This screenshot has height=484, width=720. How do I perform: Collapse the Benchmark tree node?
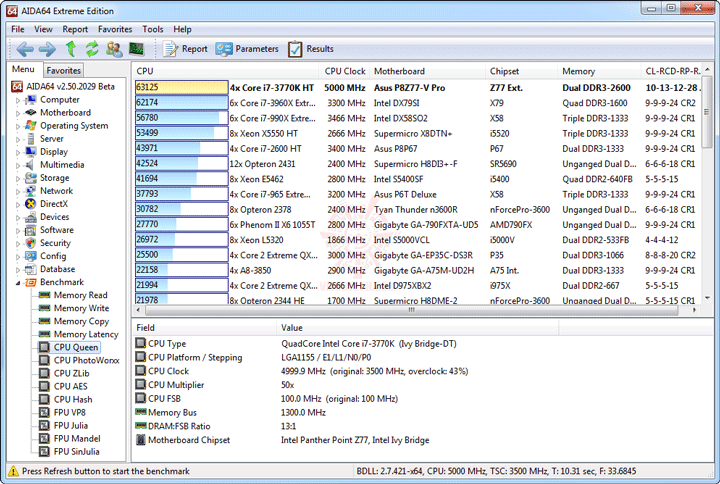coord(18,283)
